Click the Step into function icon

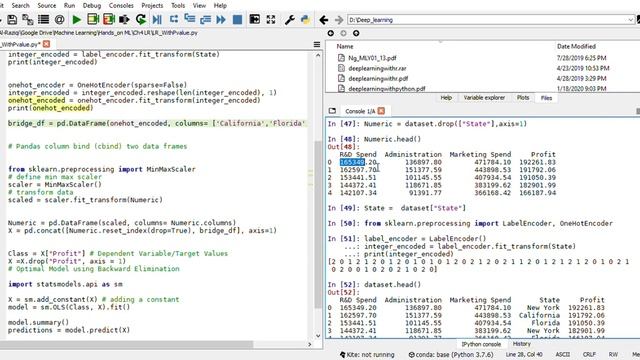point(189,19)
